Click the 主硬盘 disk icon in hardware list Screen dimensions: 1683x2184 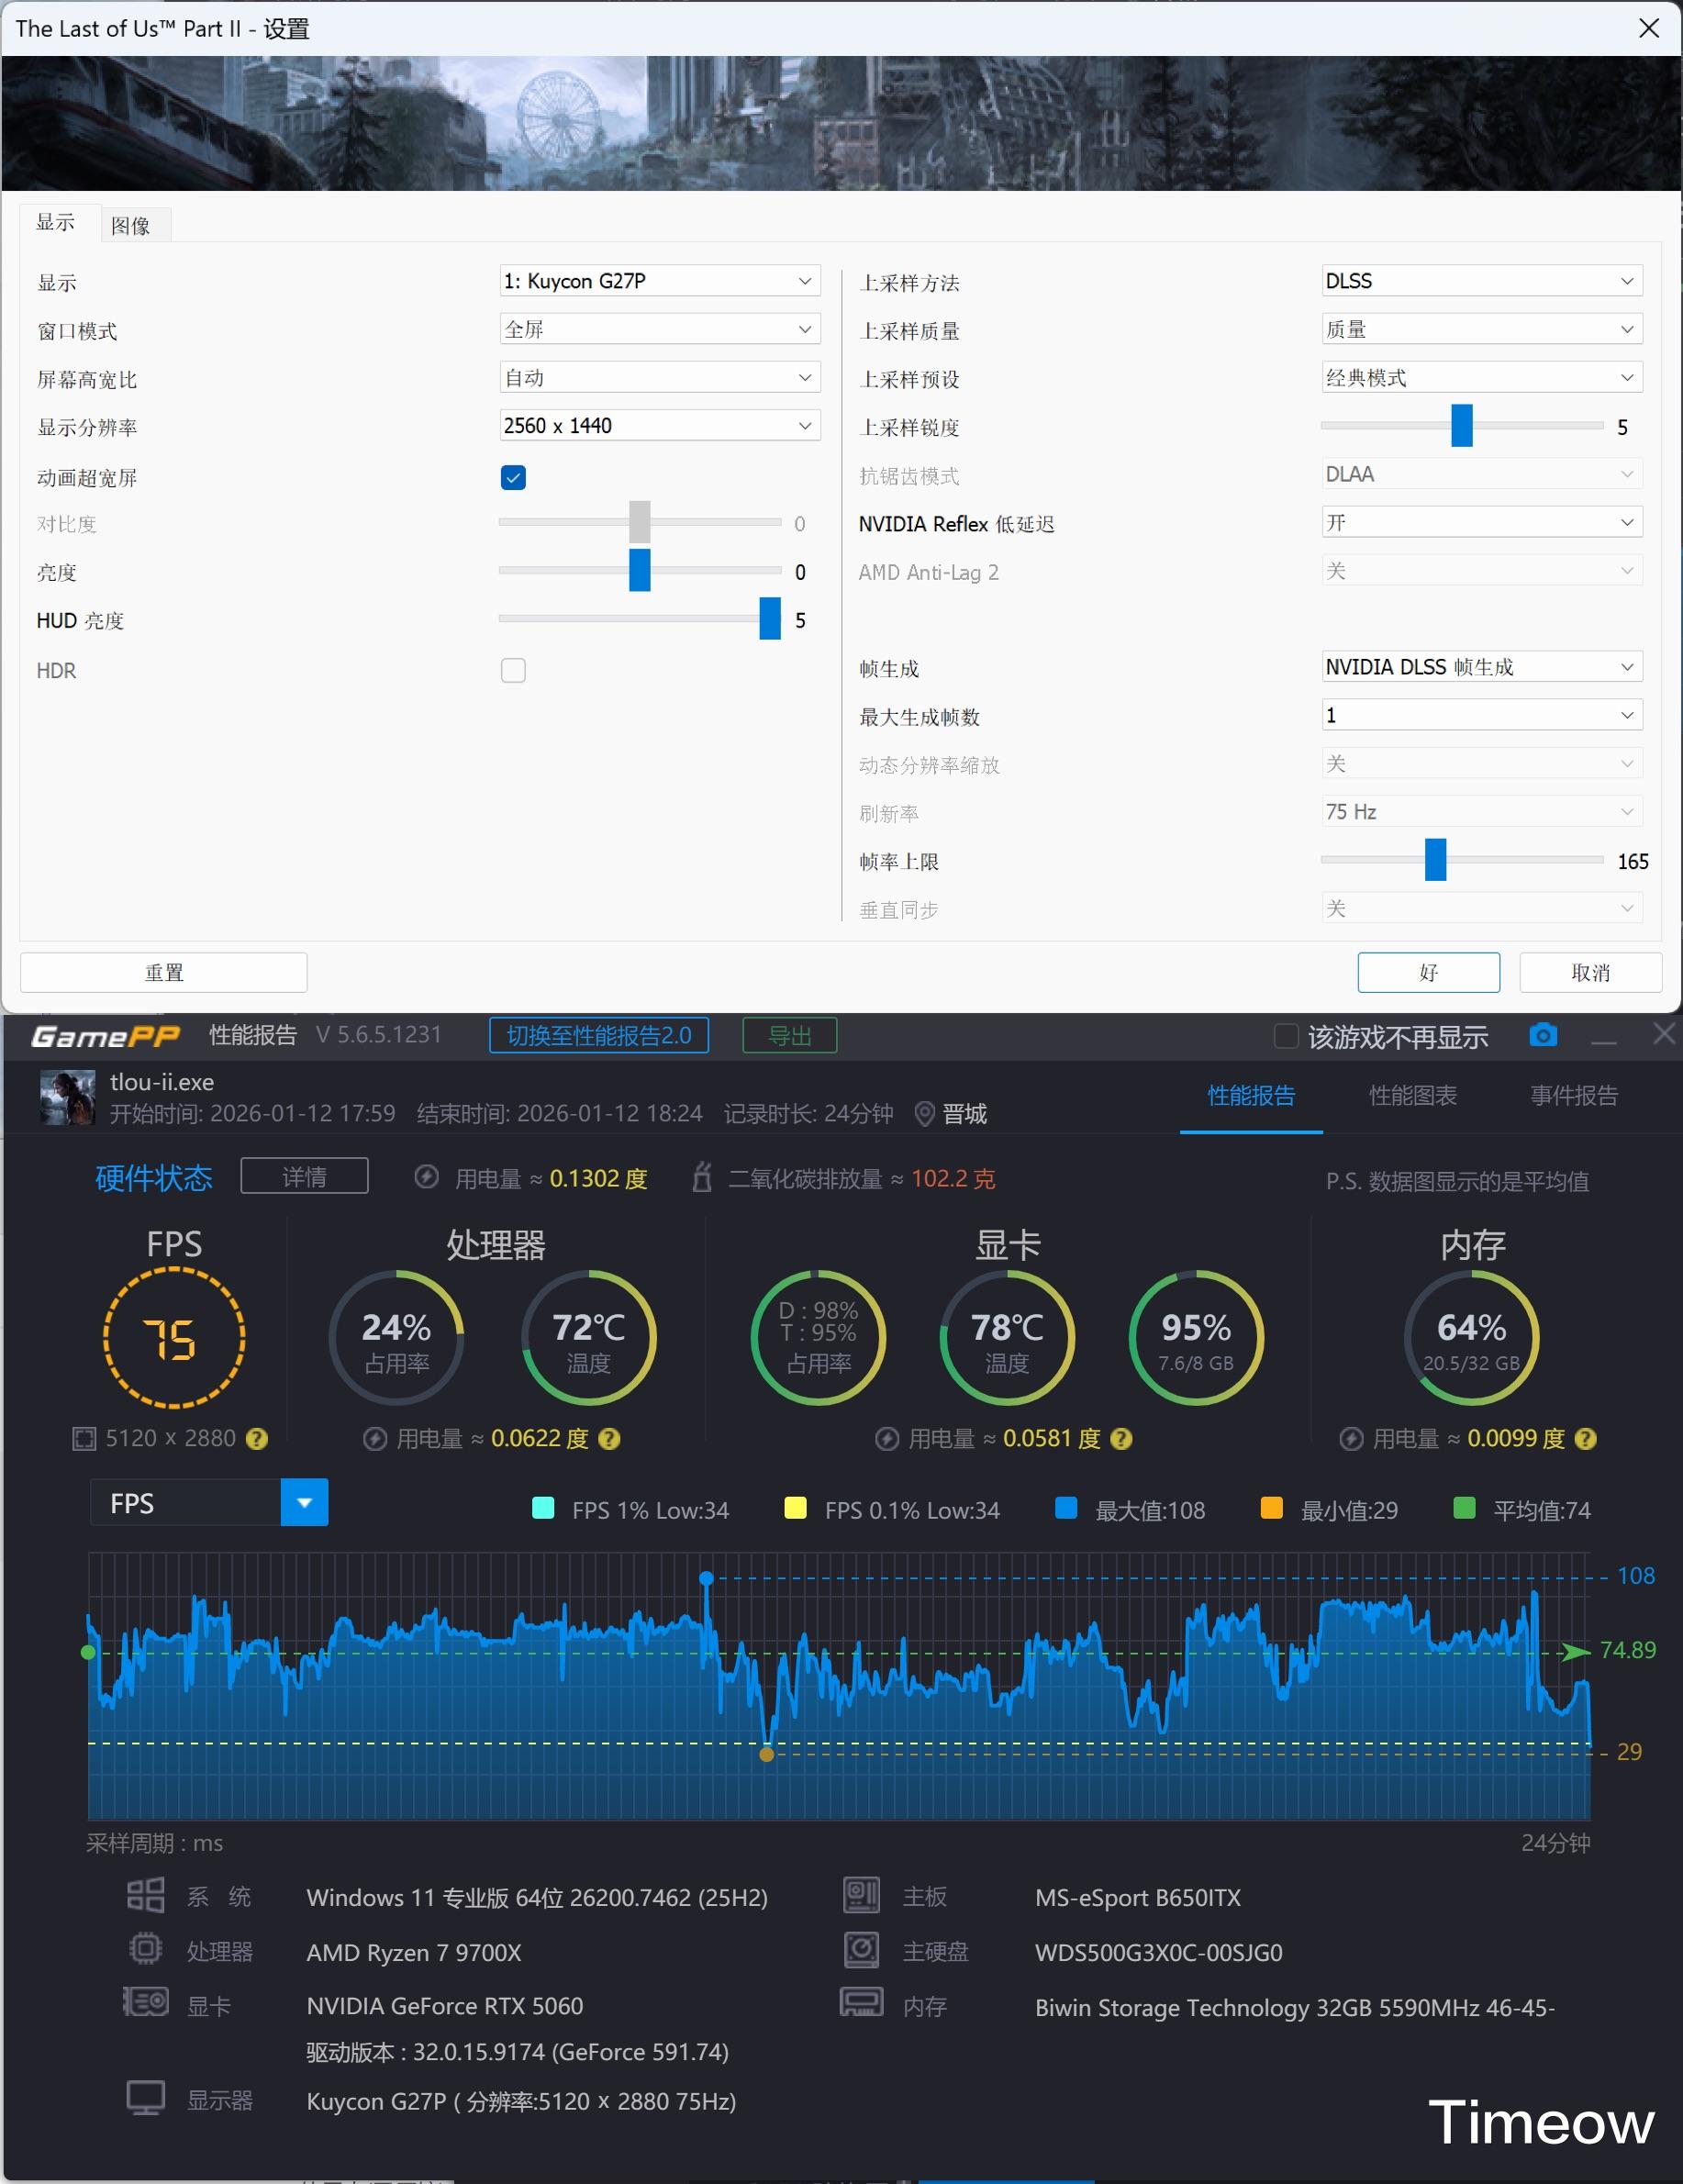[861, 1949]
